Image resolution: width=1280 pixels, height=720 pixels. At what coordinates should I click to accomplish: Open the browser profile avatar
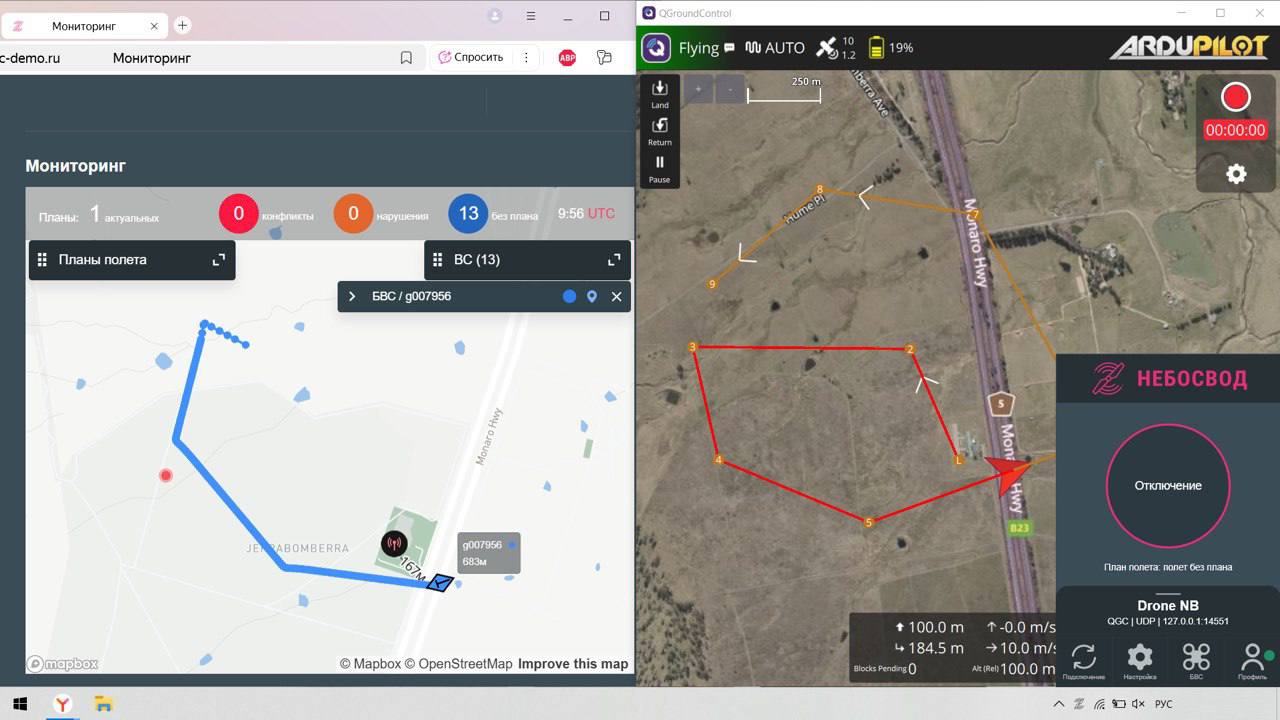(x=494, y=16)
